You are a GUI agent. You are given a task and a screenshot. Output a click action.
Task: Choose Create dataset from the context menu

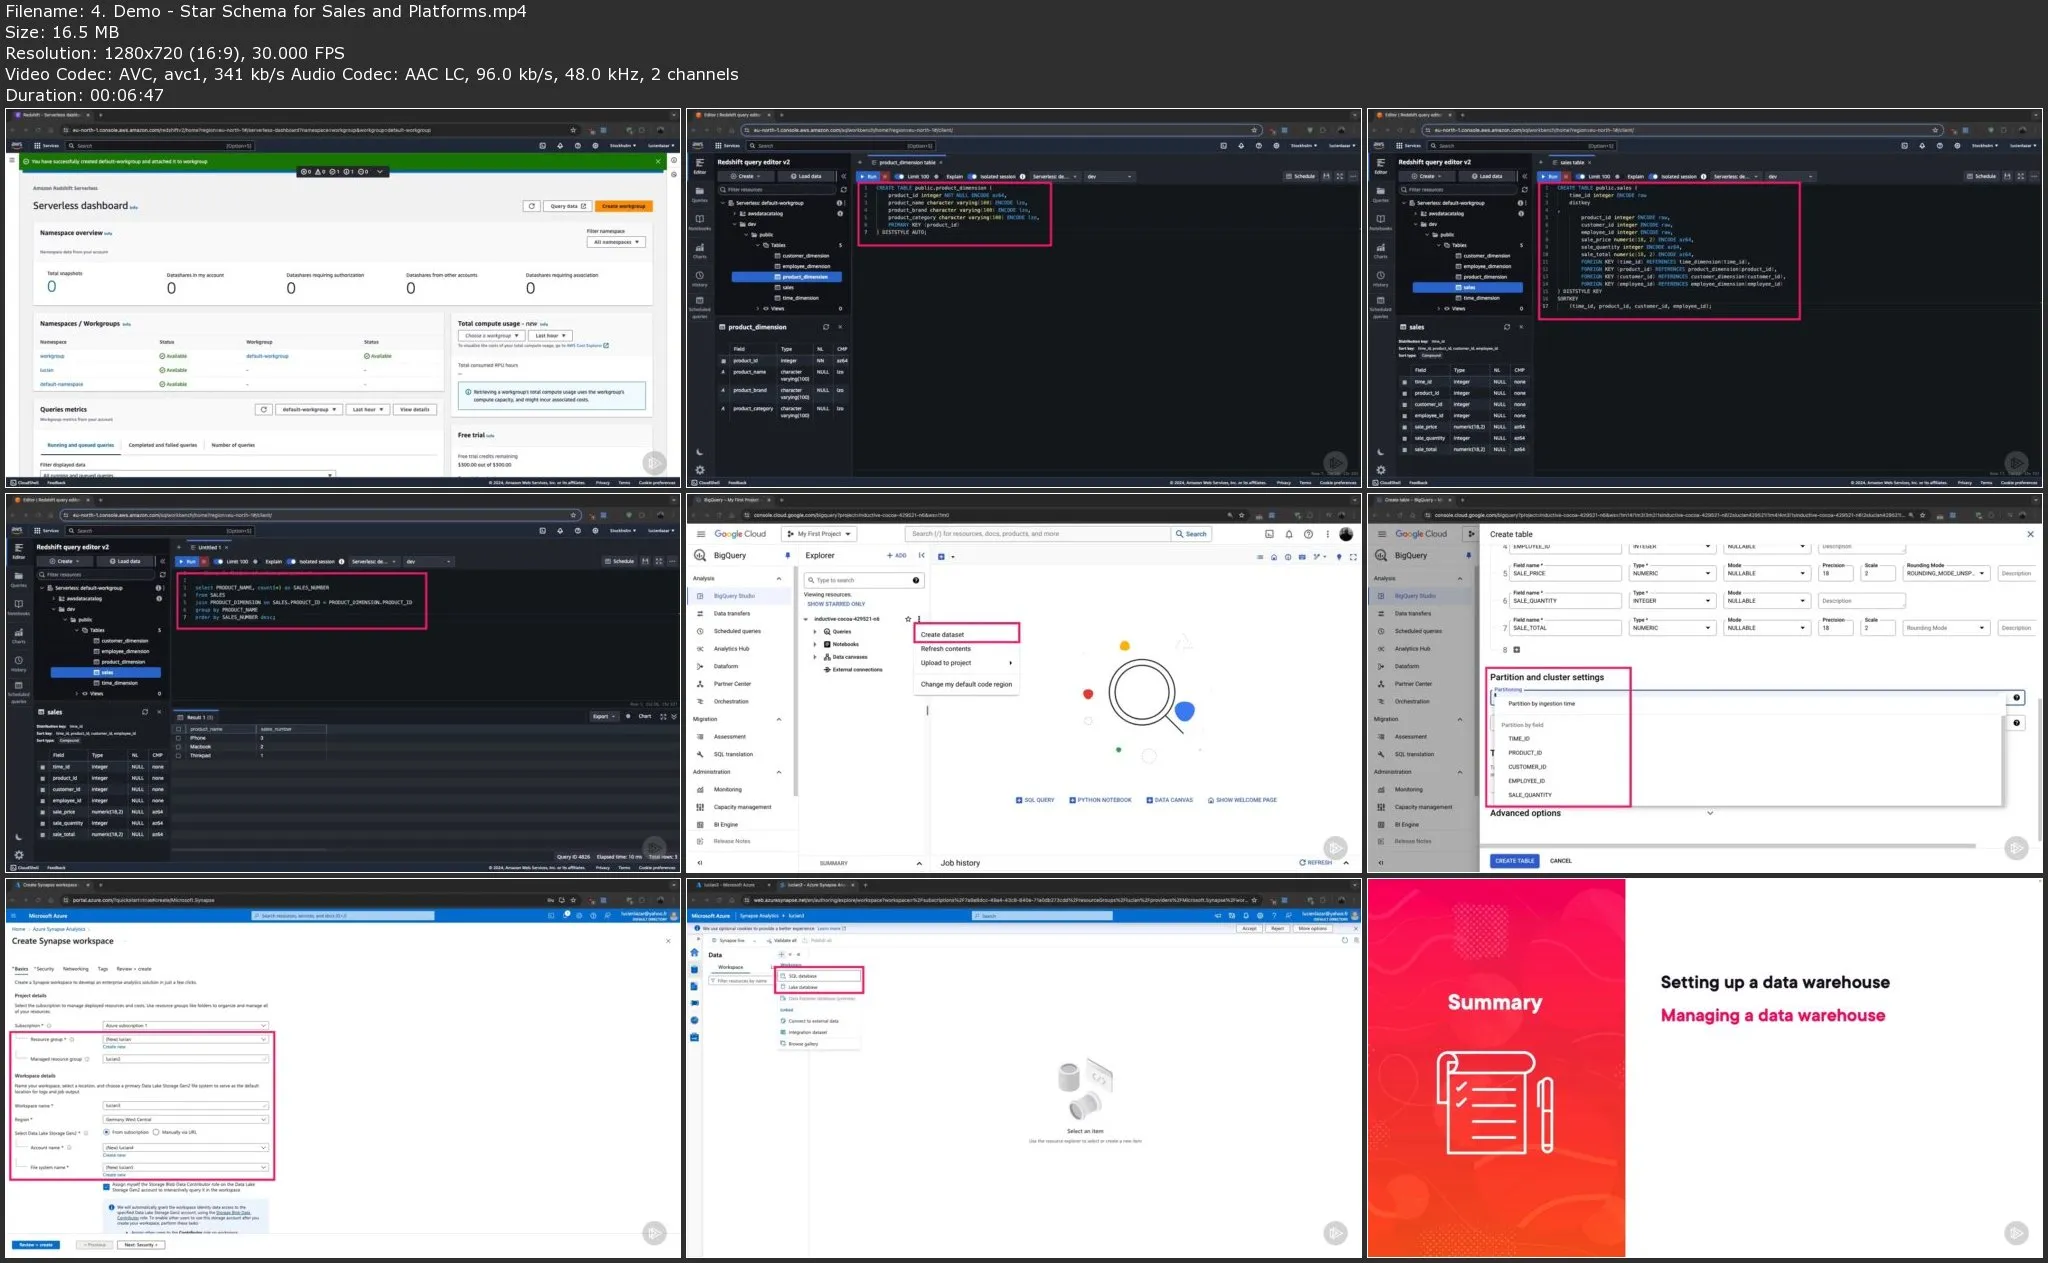click(x=945, y=634)
